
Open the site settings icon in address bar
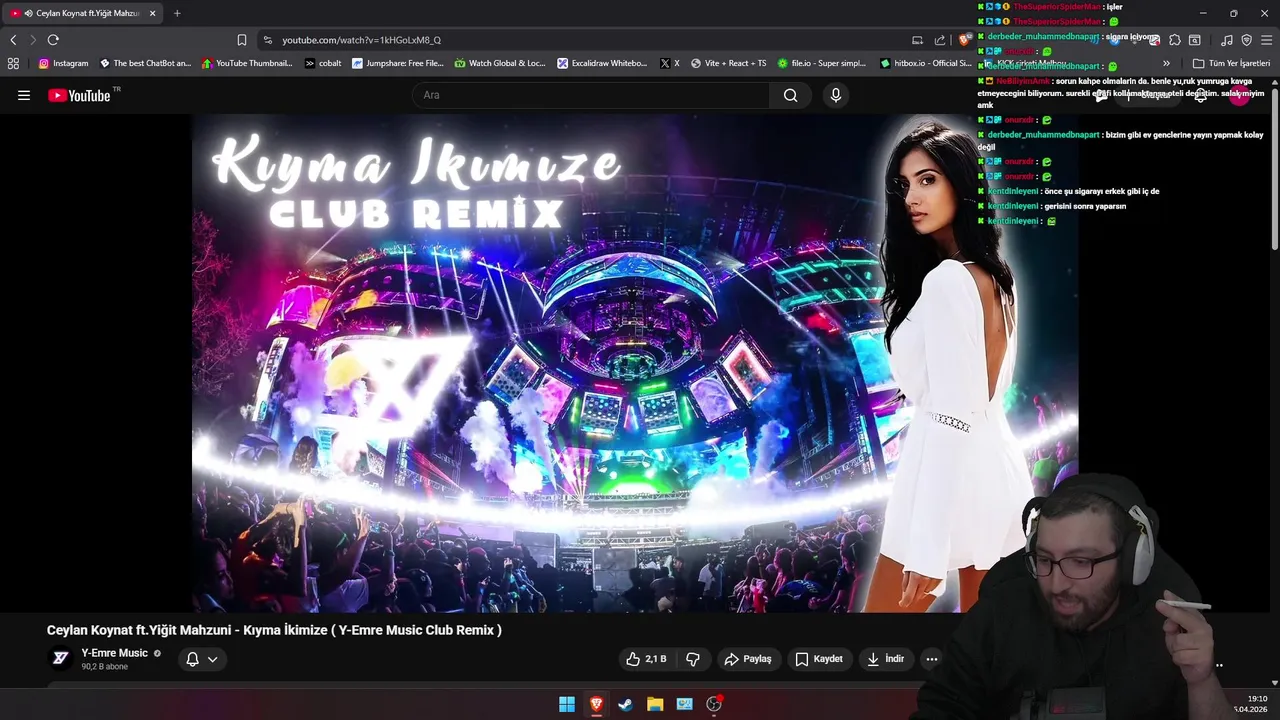268,40
